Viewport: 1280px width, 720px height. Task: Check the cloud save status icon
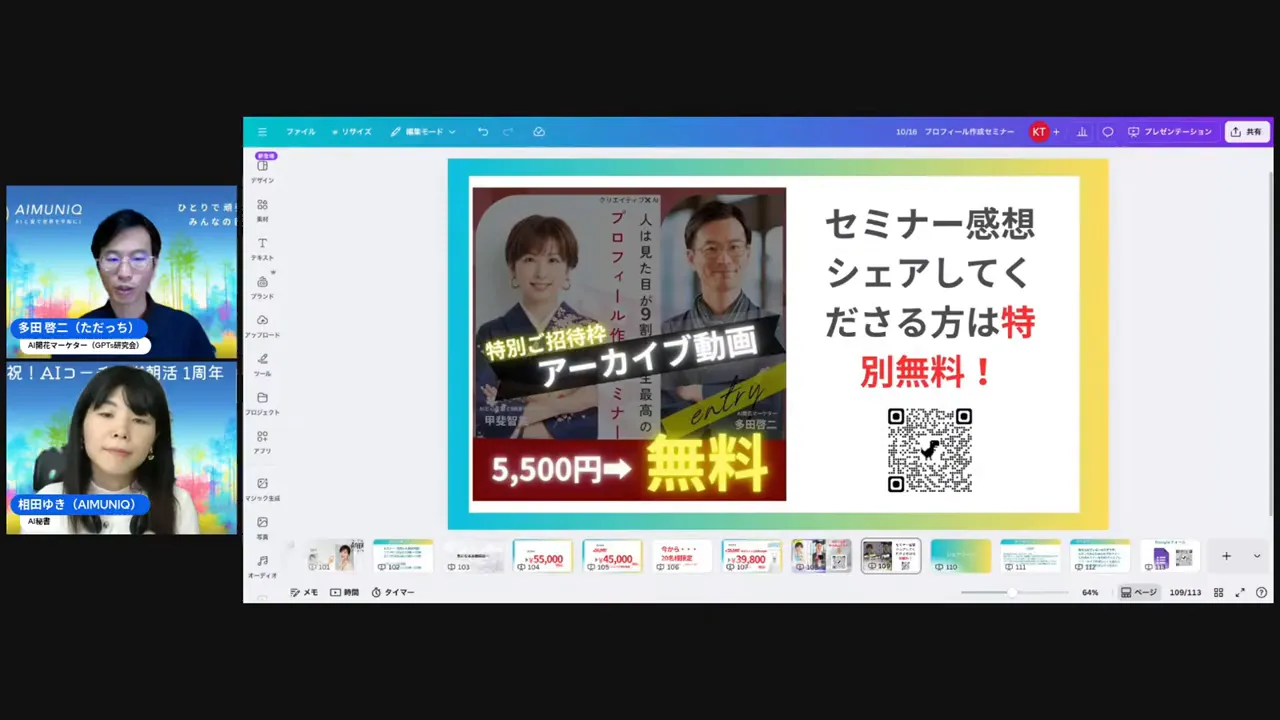click(x=539, y=132)
